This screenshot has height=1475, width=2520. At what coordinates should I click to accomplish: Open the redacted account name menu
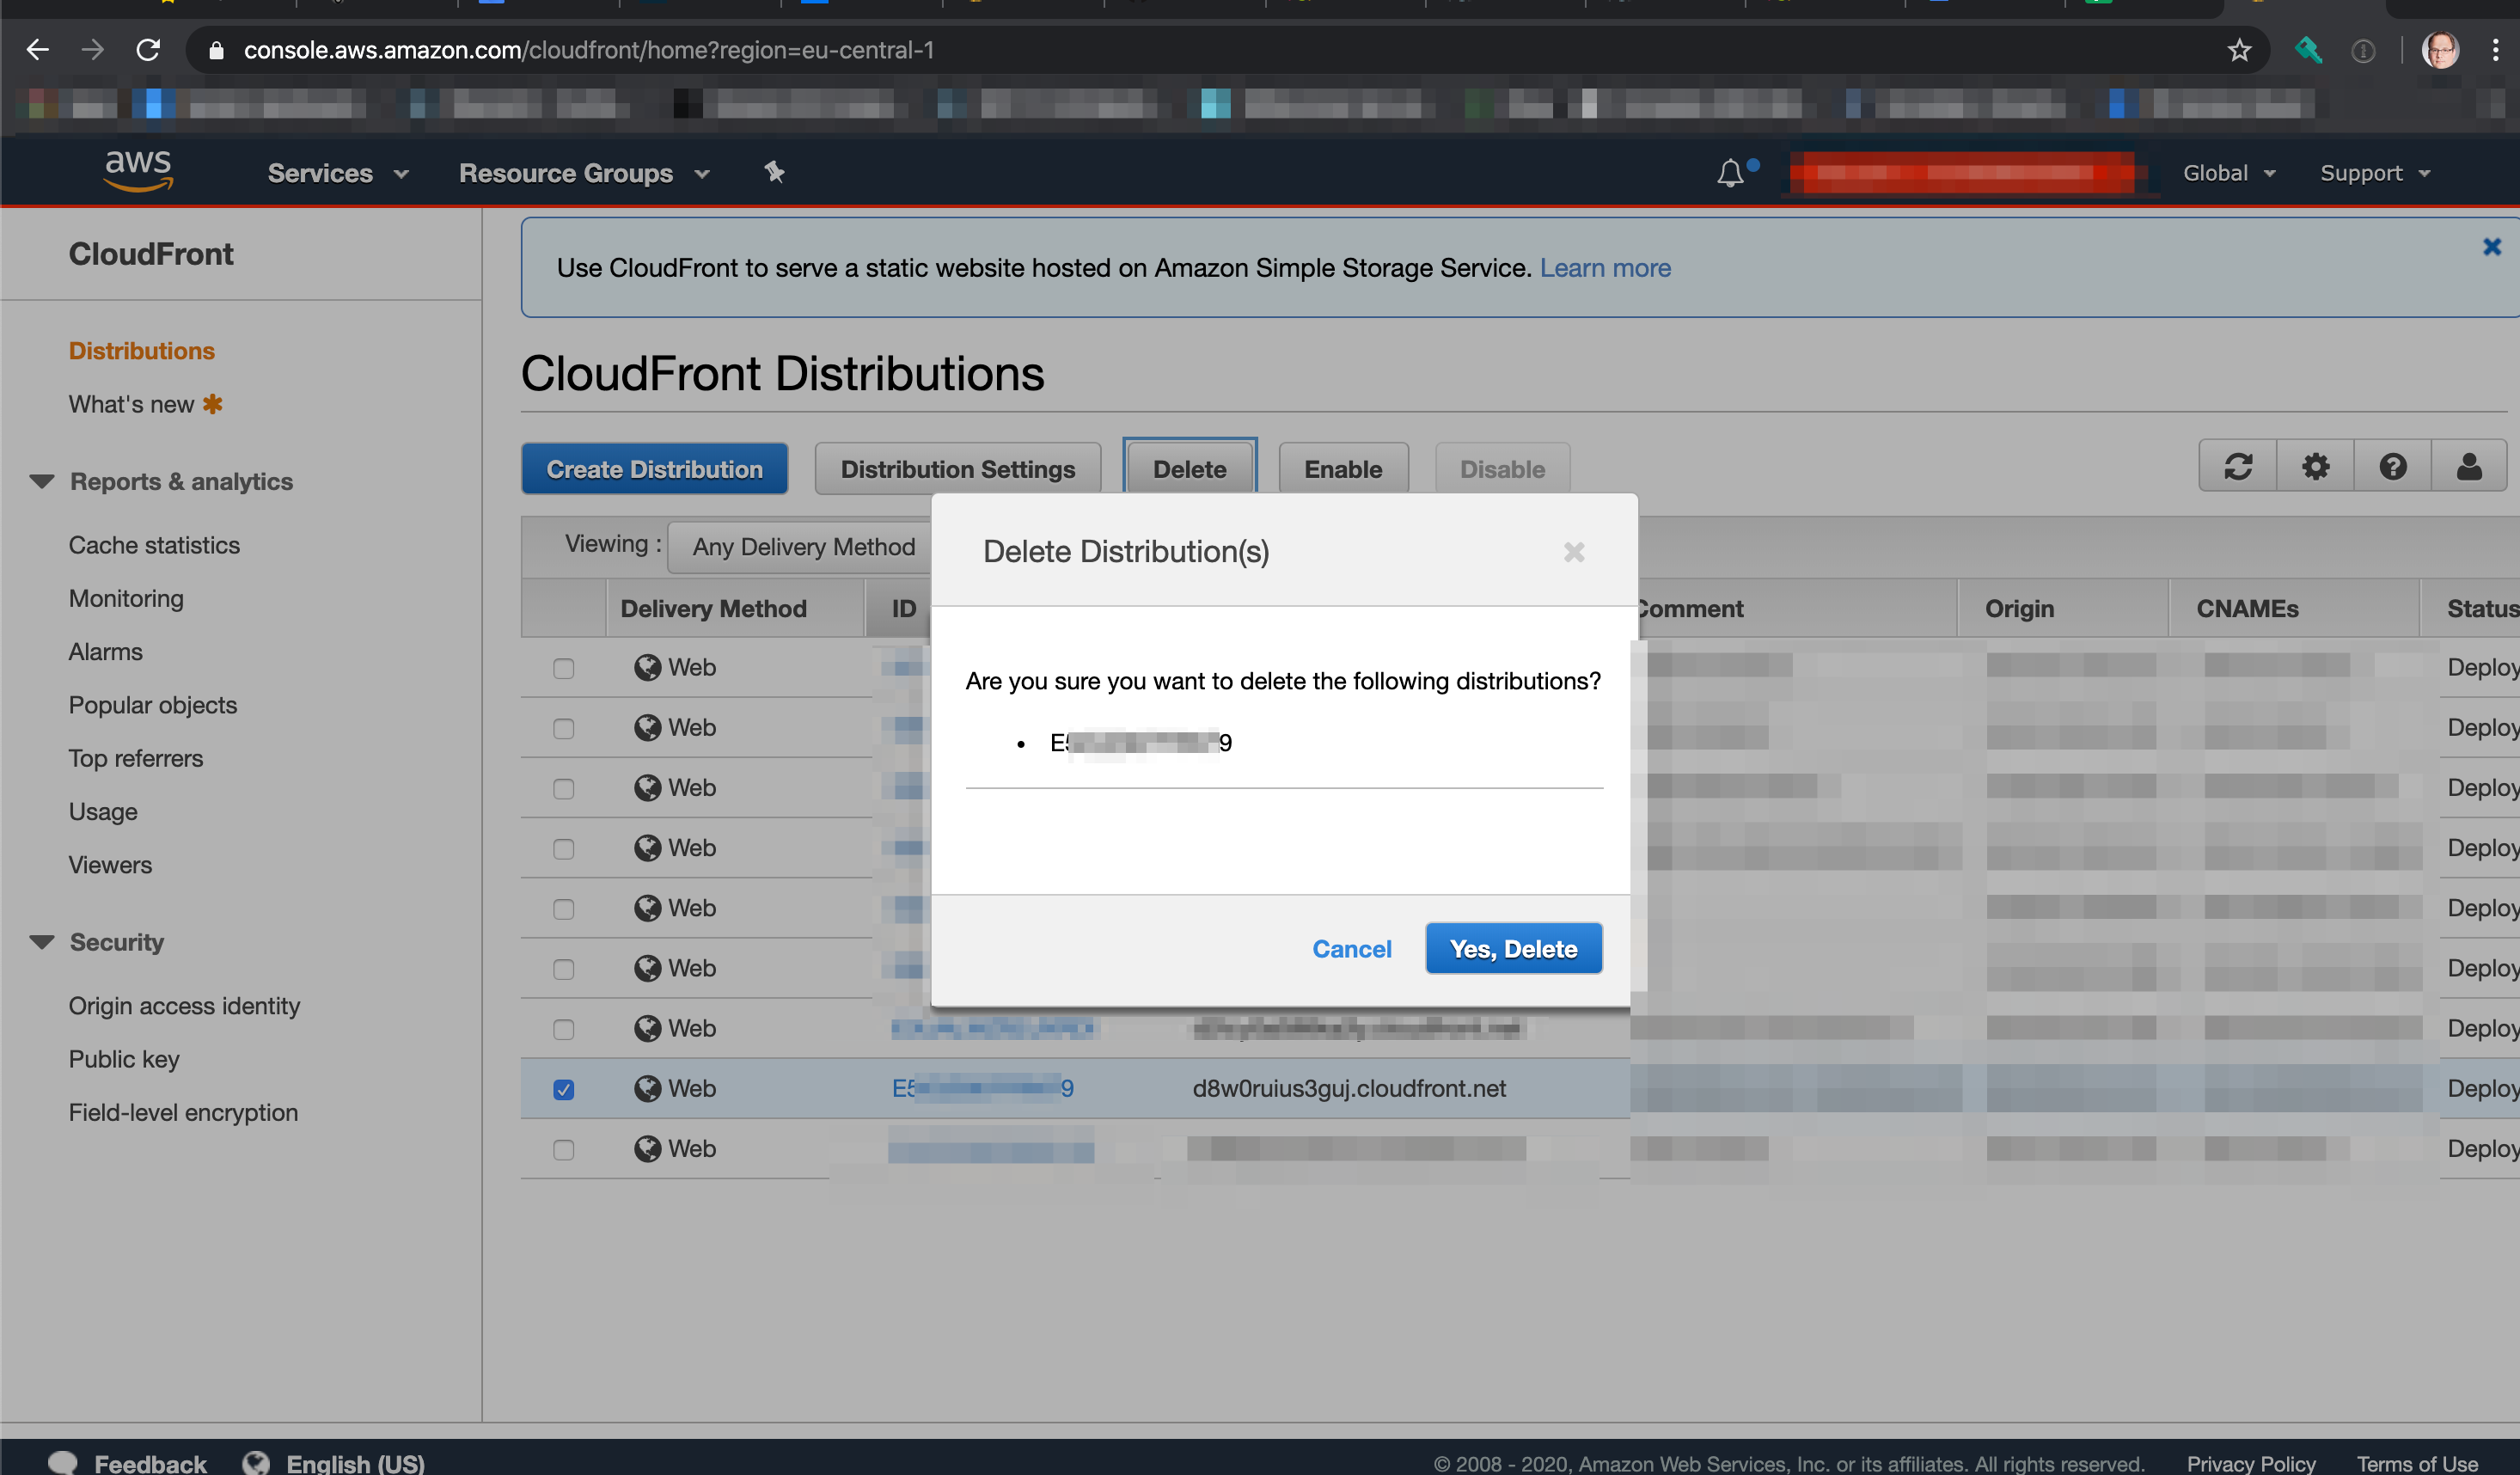(1962, 173)
